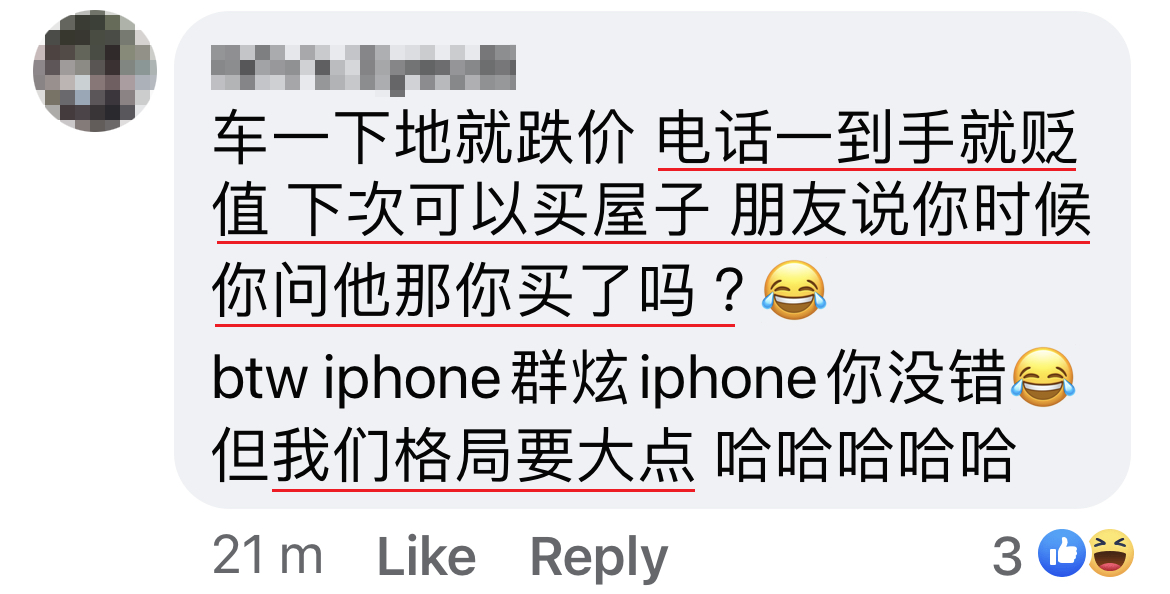Screen dimensions: 1170x594
Task: Open the commenter's pixelated profile picture
Action: tap(95, 71)
